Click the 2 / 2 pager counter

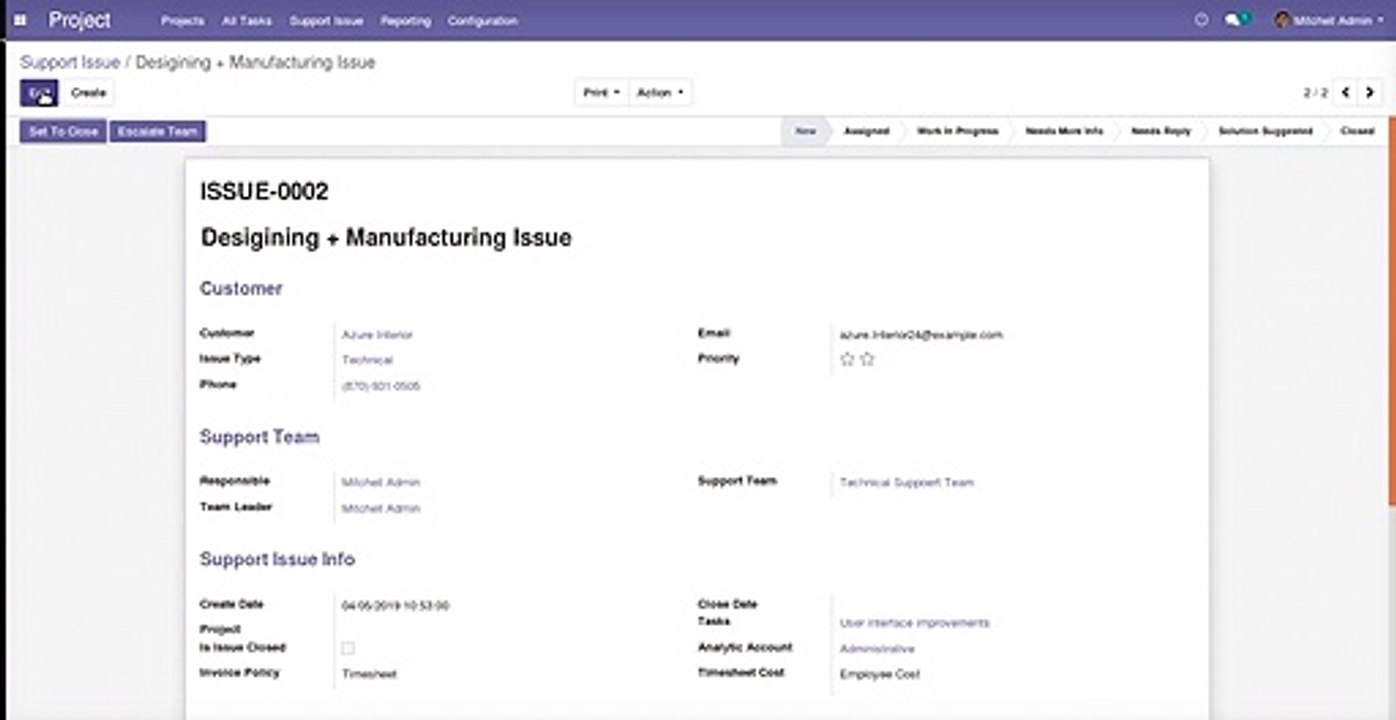tap(1316, 93)
